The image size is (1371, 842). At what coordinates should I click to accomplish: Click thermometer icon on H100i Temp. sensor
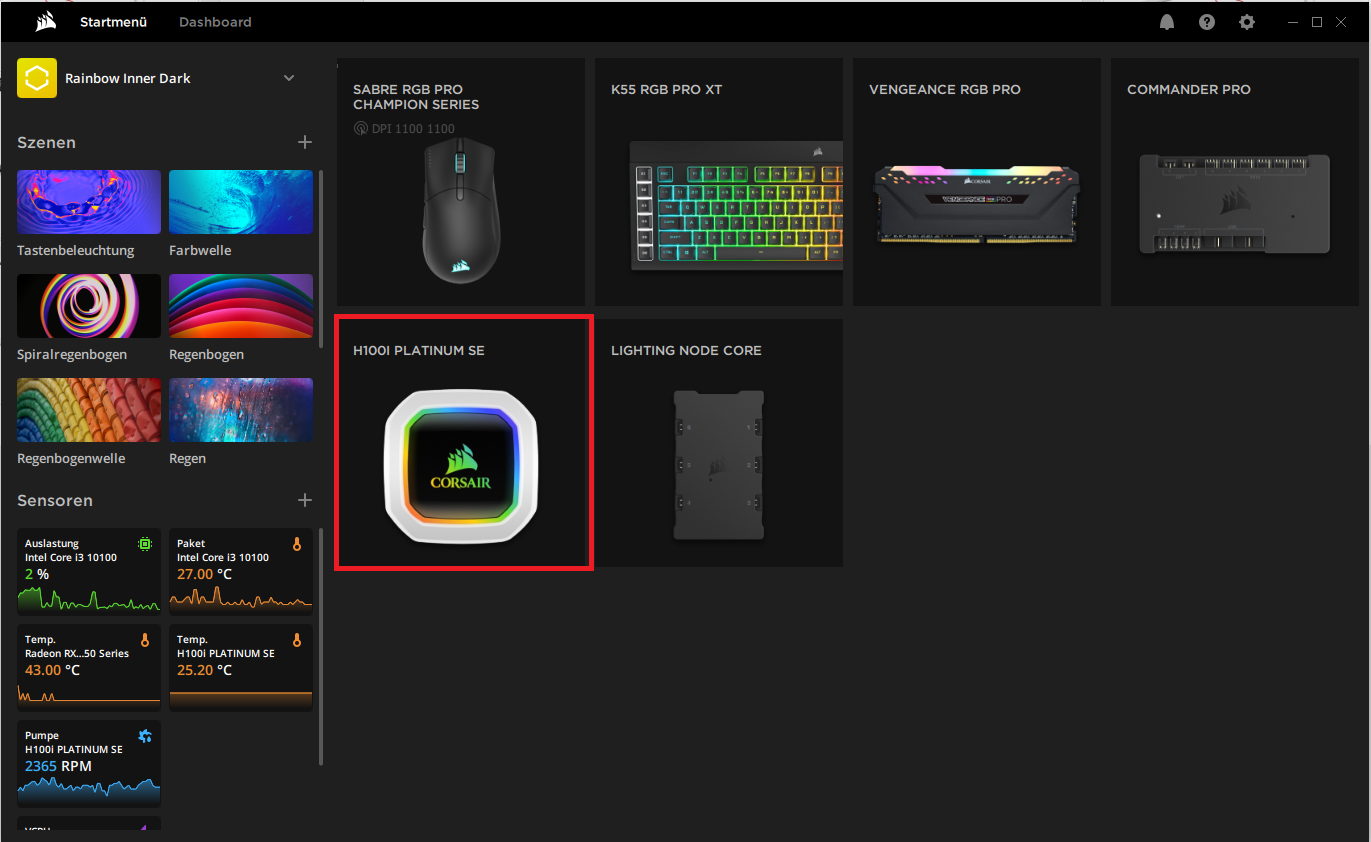[x=296, y=640]
